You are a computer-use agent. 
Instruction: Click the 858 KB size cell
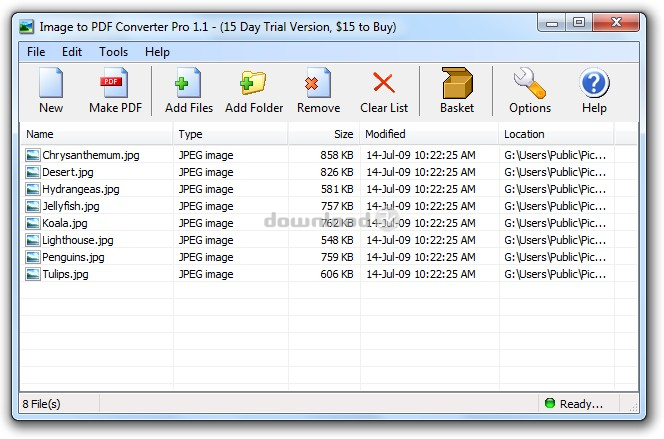tap(337, 155)
